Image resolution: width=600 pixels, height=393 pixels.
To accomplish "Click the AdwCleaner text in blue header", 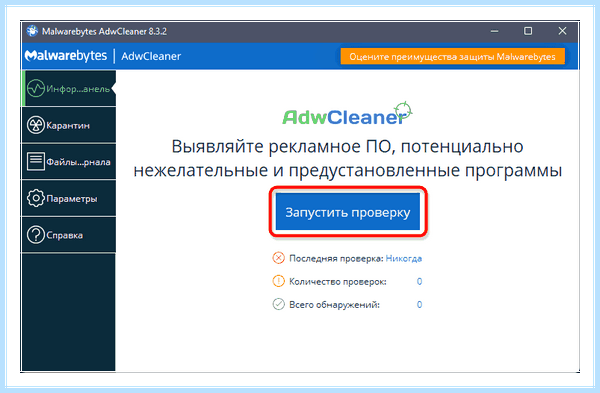I will tap(151, 56).
